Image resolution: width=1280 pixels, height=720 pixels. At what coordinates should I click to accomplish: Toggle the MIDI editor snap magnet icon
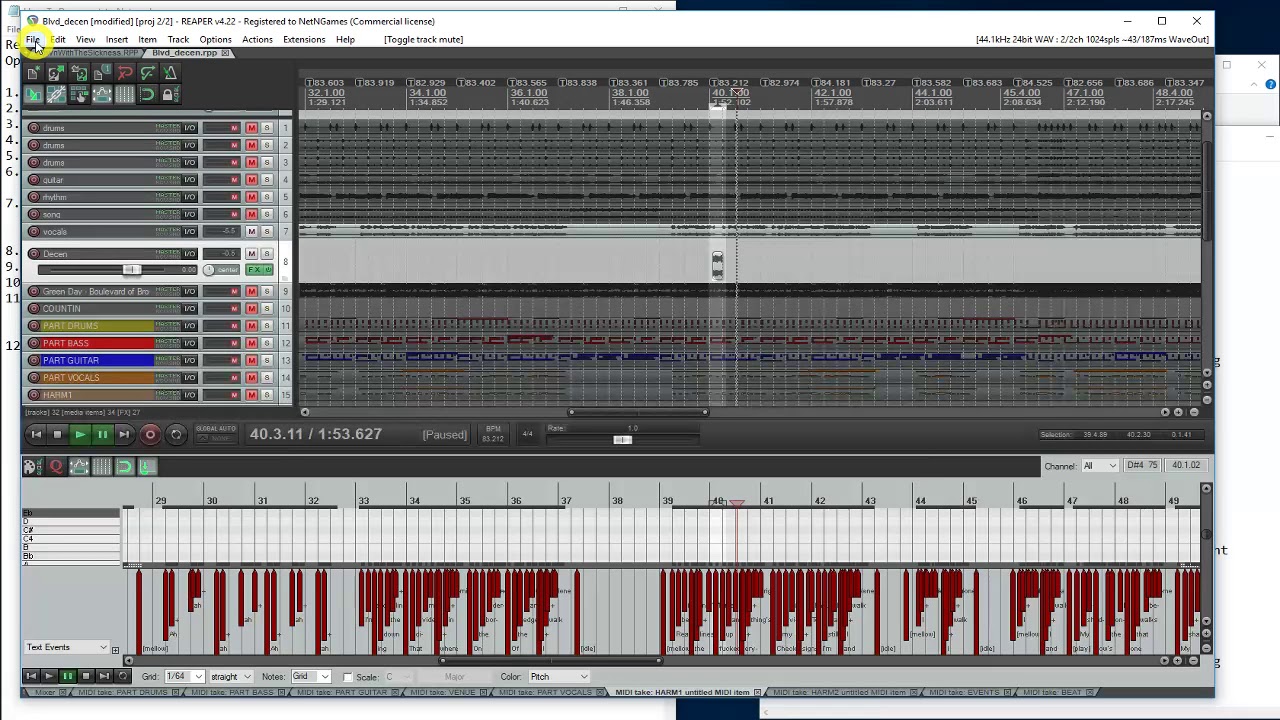[x=124, y=466]
